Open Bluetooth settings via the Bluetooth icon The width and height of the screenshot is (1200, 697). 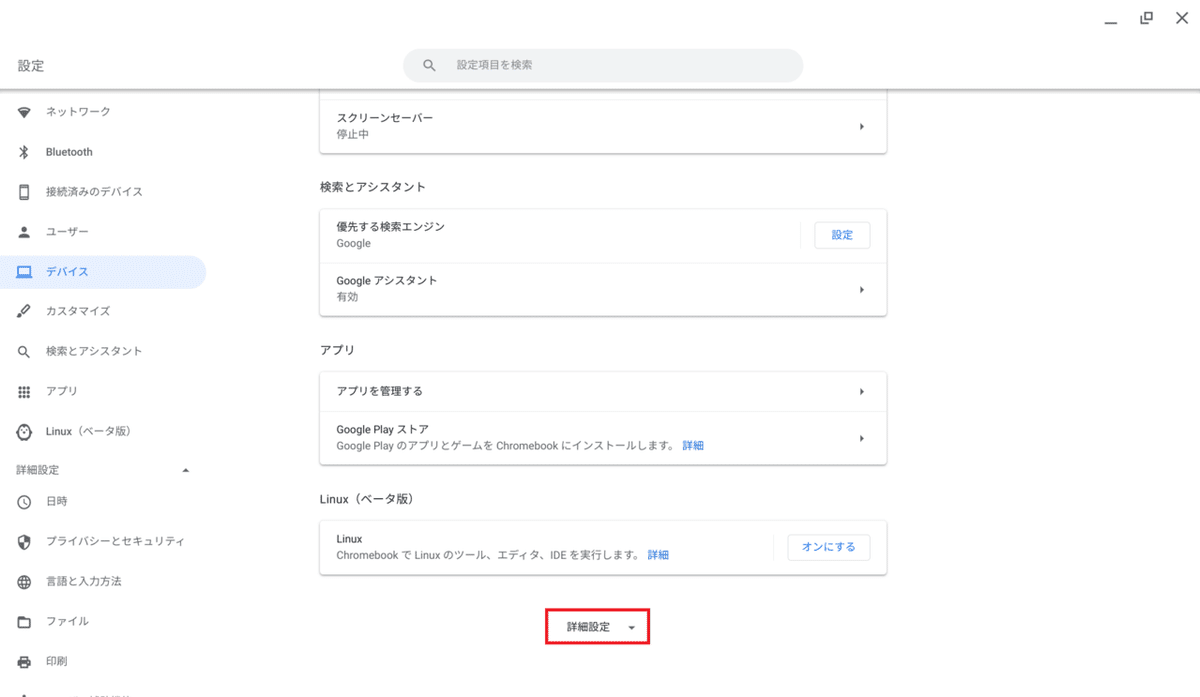pos(24,152)
